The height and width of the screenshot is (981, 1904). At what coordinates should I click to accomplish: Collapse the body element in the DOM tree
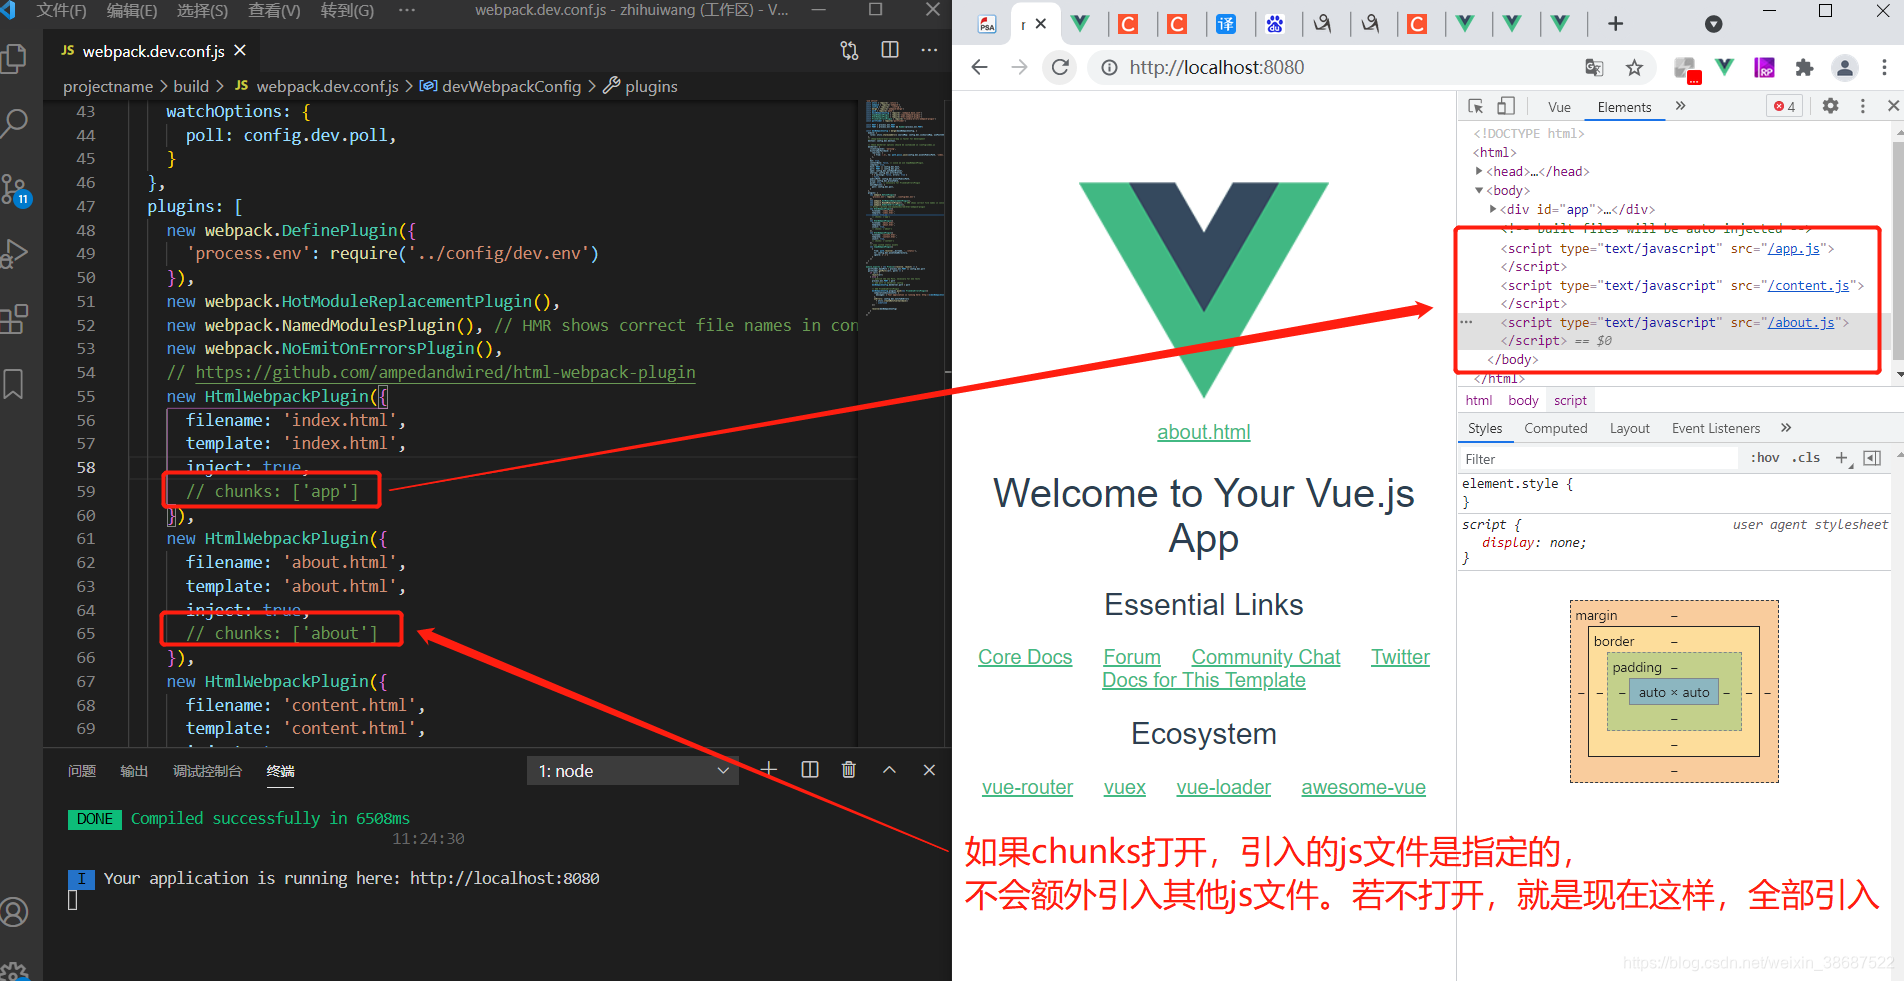pos(1479,190)
